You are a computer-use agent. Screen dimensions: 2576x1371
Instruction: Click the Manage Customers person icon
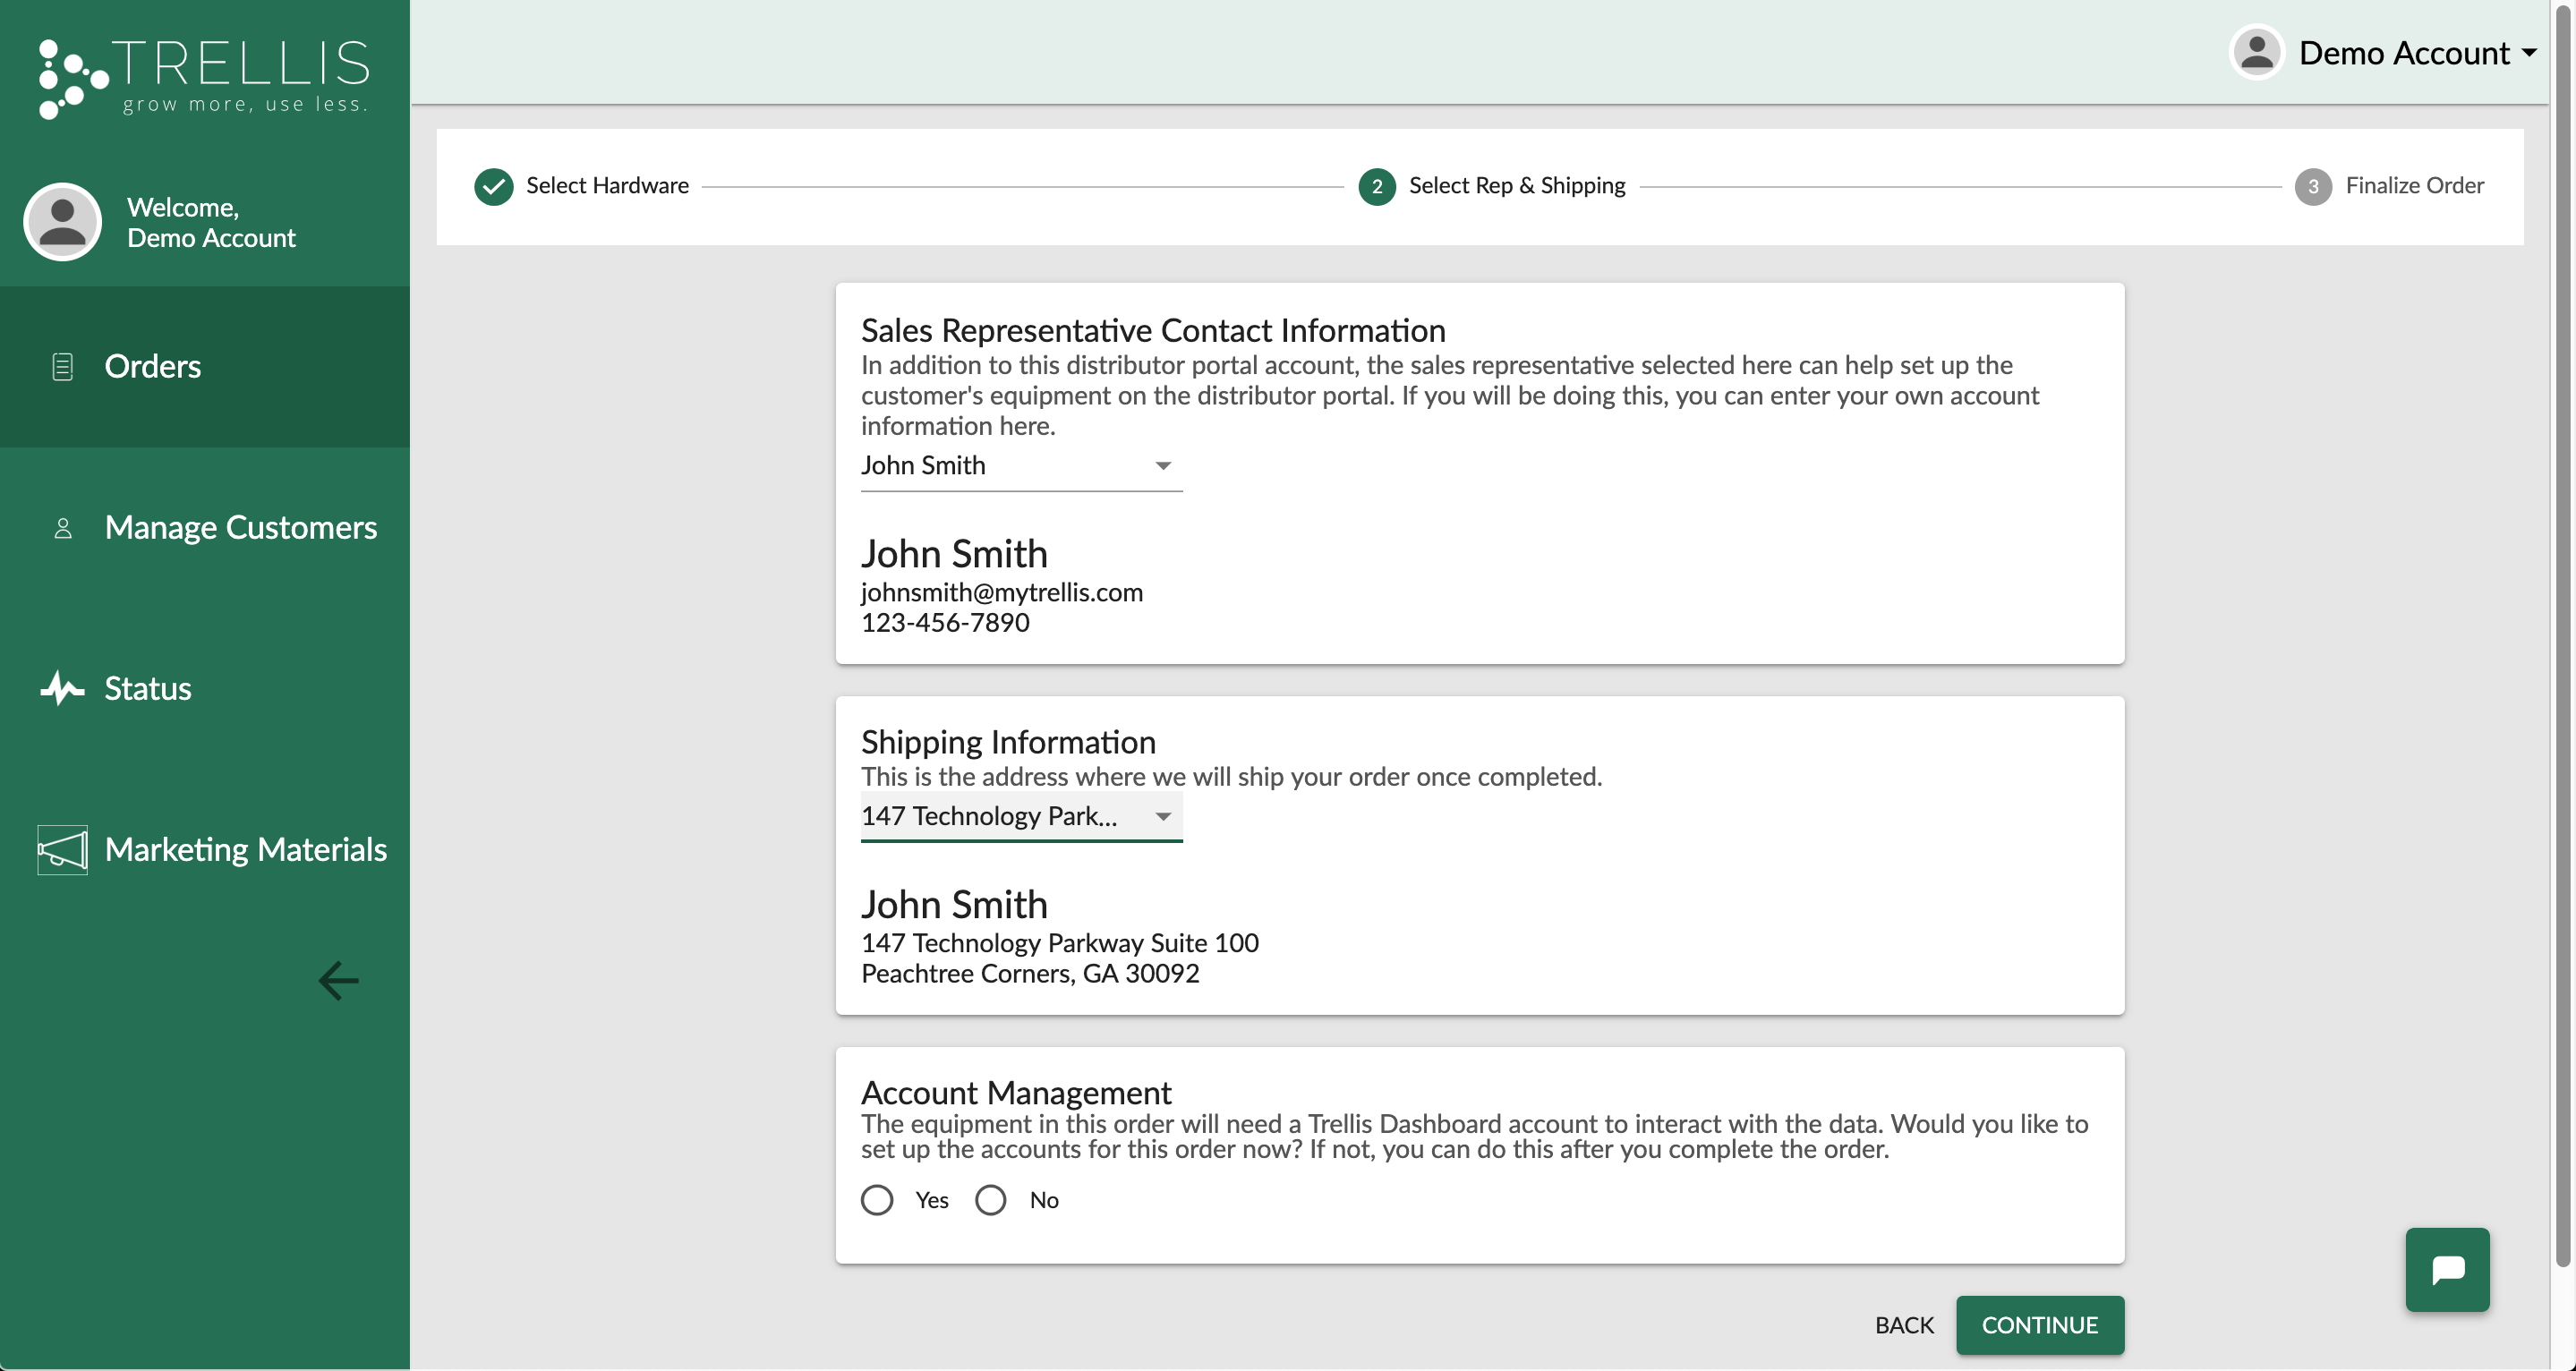[62, 528]
